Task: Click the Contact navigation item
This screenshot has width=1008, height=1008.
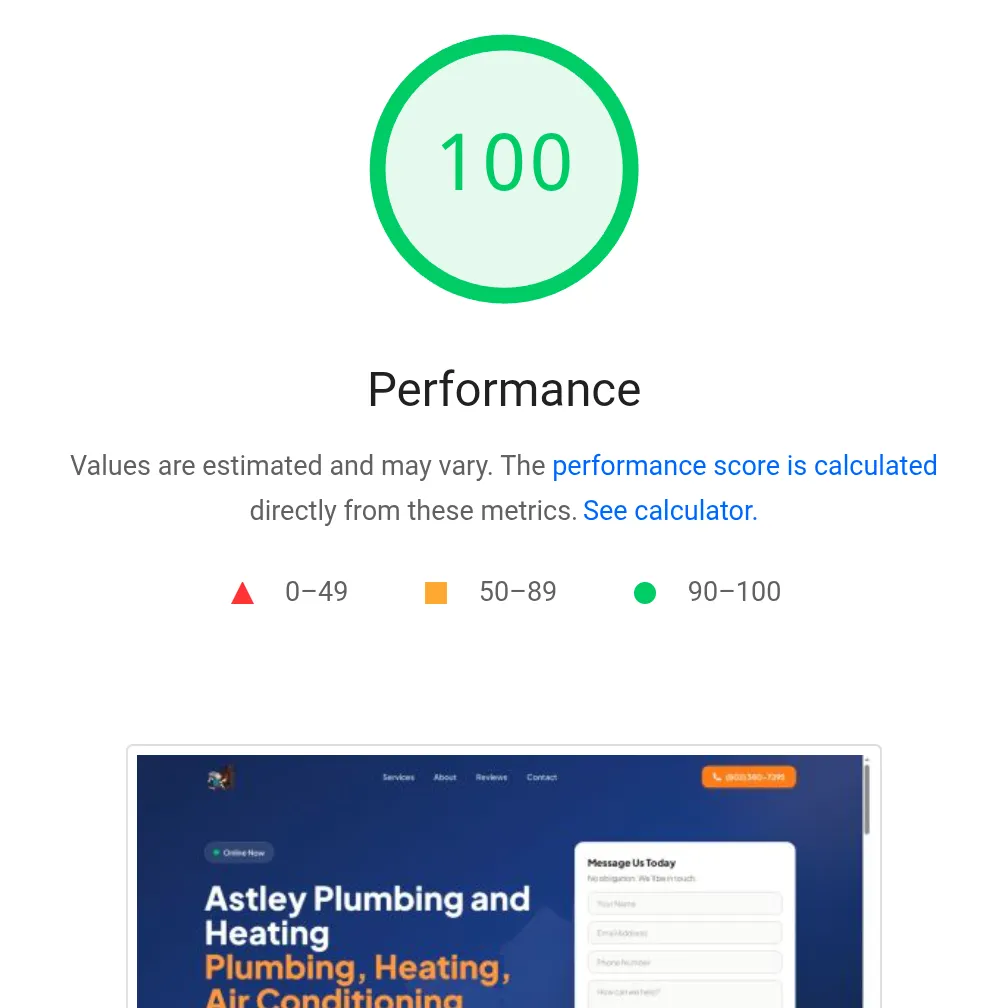Action: pos(541,777)
